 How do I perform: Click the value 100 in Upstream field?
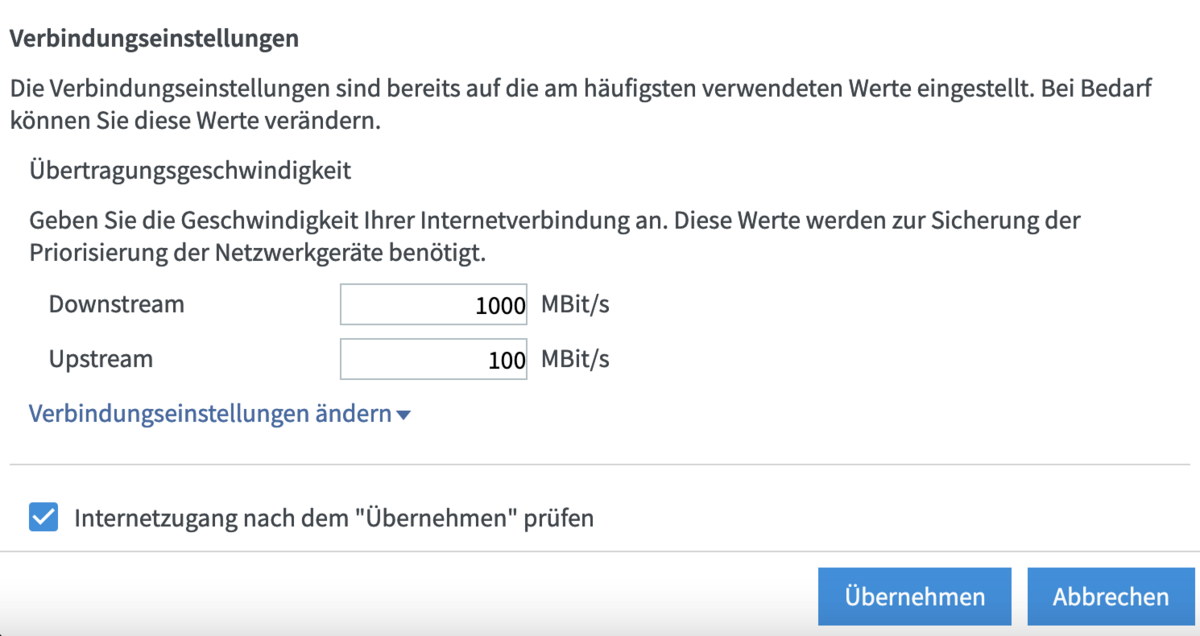click(x=507, y=360)
